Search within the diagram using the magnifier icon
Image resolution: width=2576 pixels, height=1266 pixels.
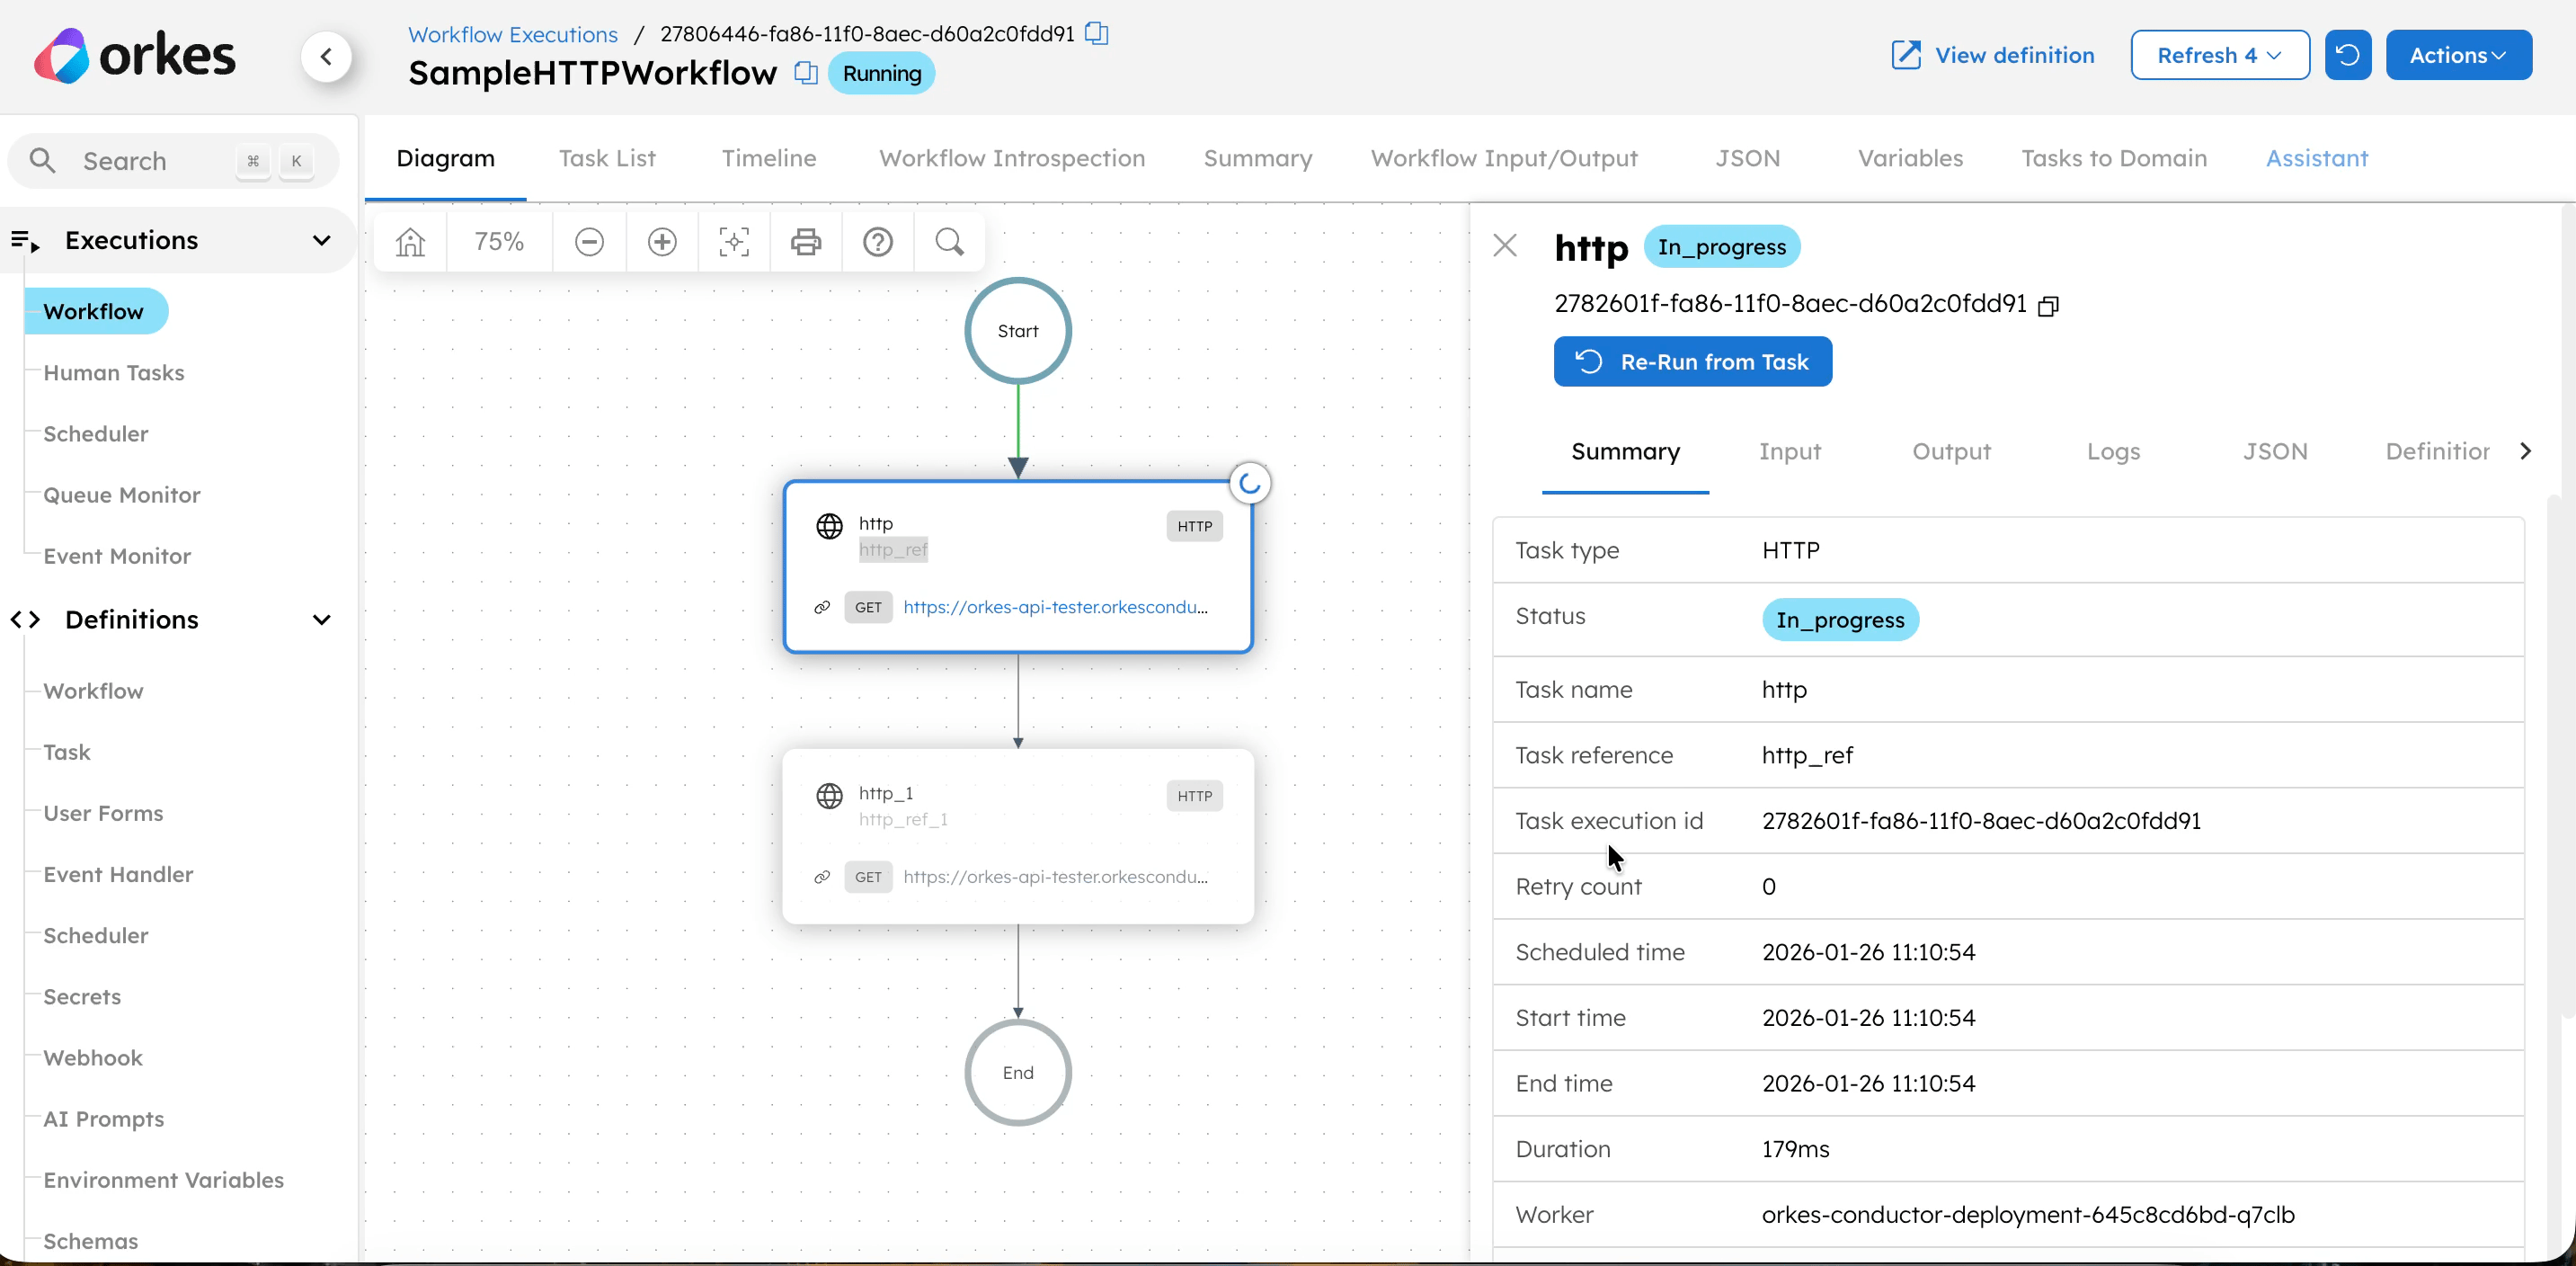[948, 241]
